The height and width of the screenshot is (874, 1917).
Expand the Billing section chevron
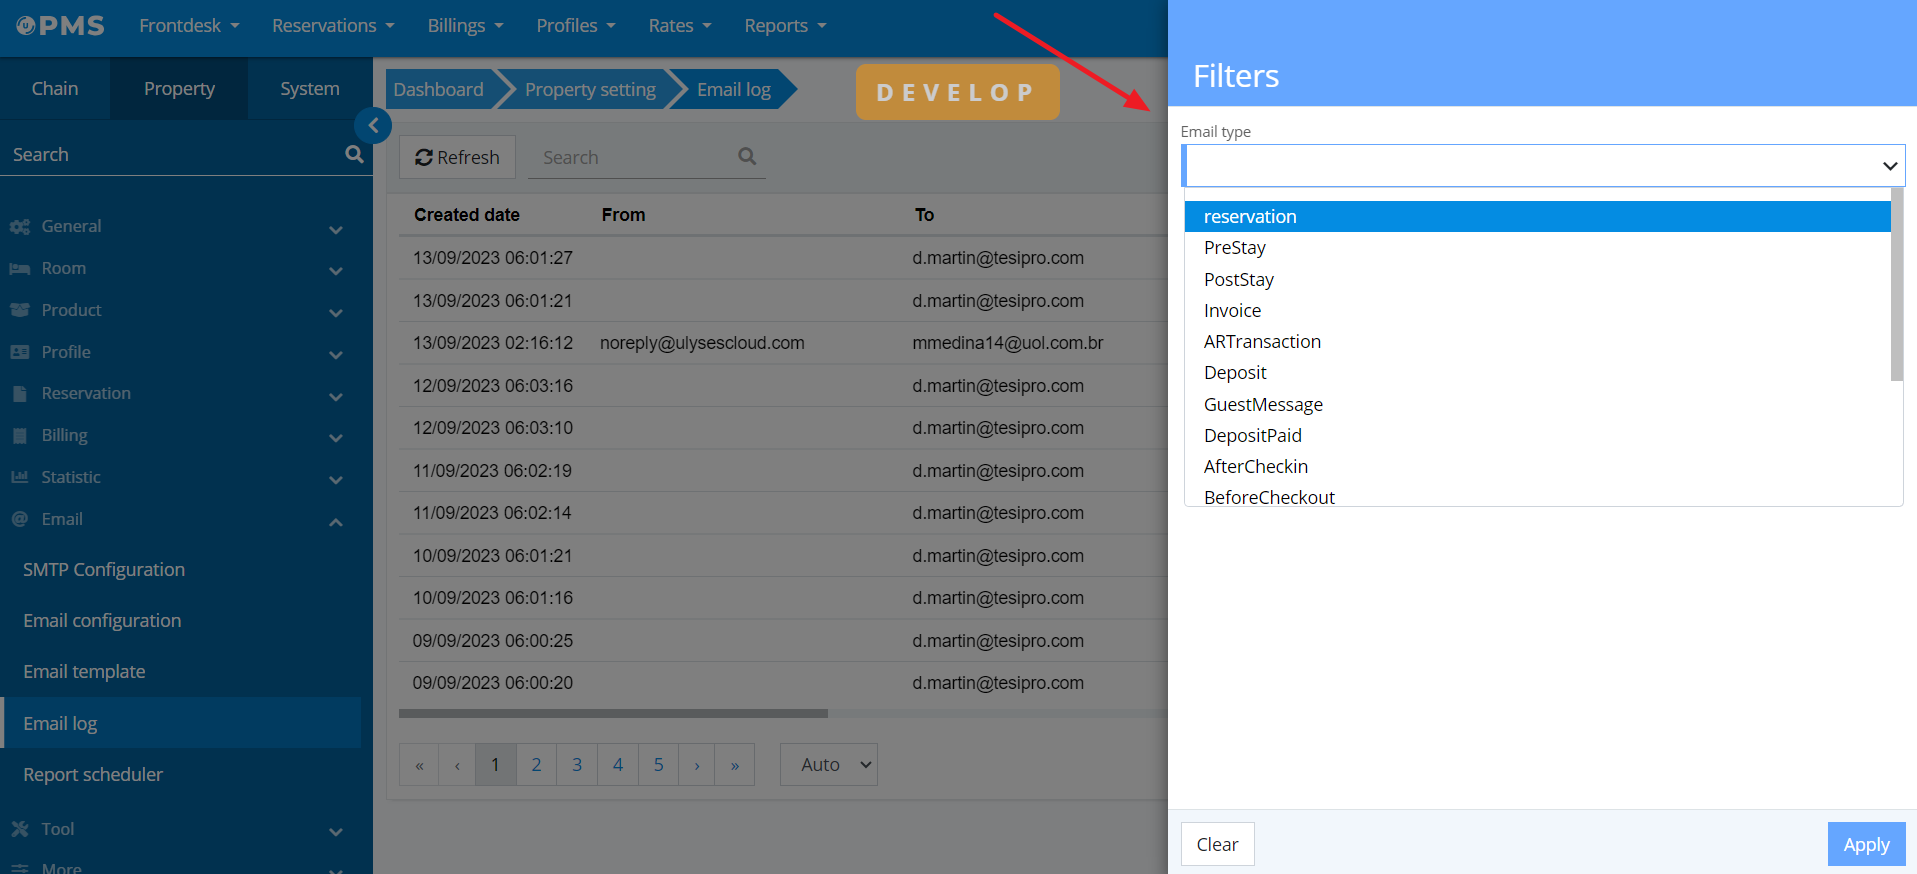click(x=336, y=437)
